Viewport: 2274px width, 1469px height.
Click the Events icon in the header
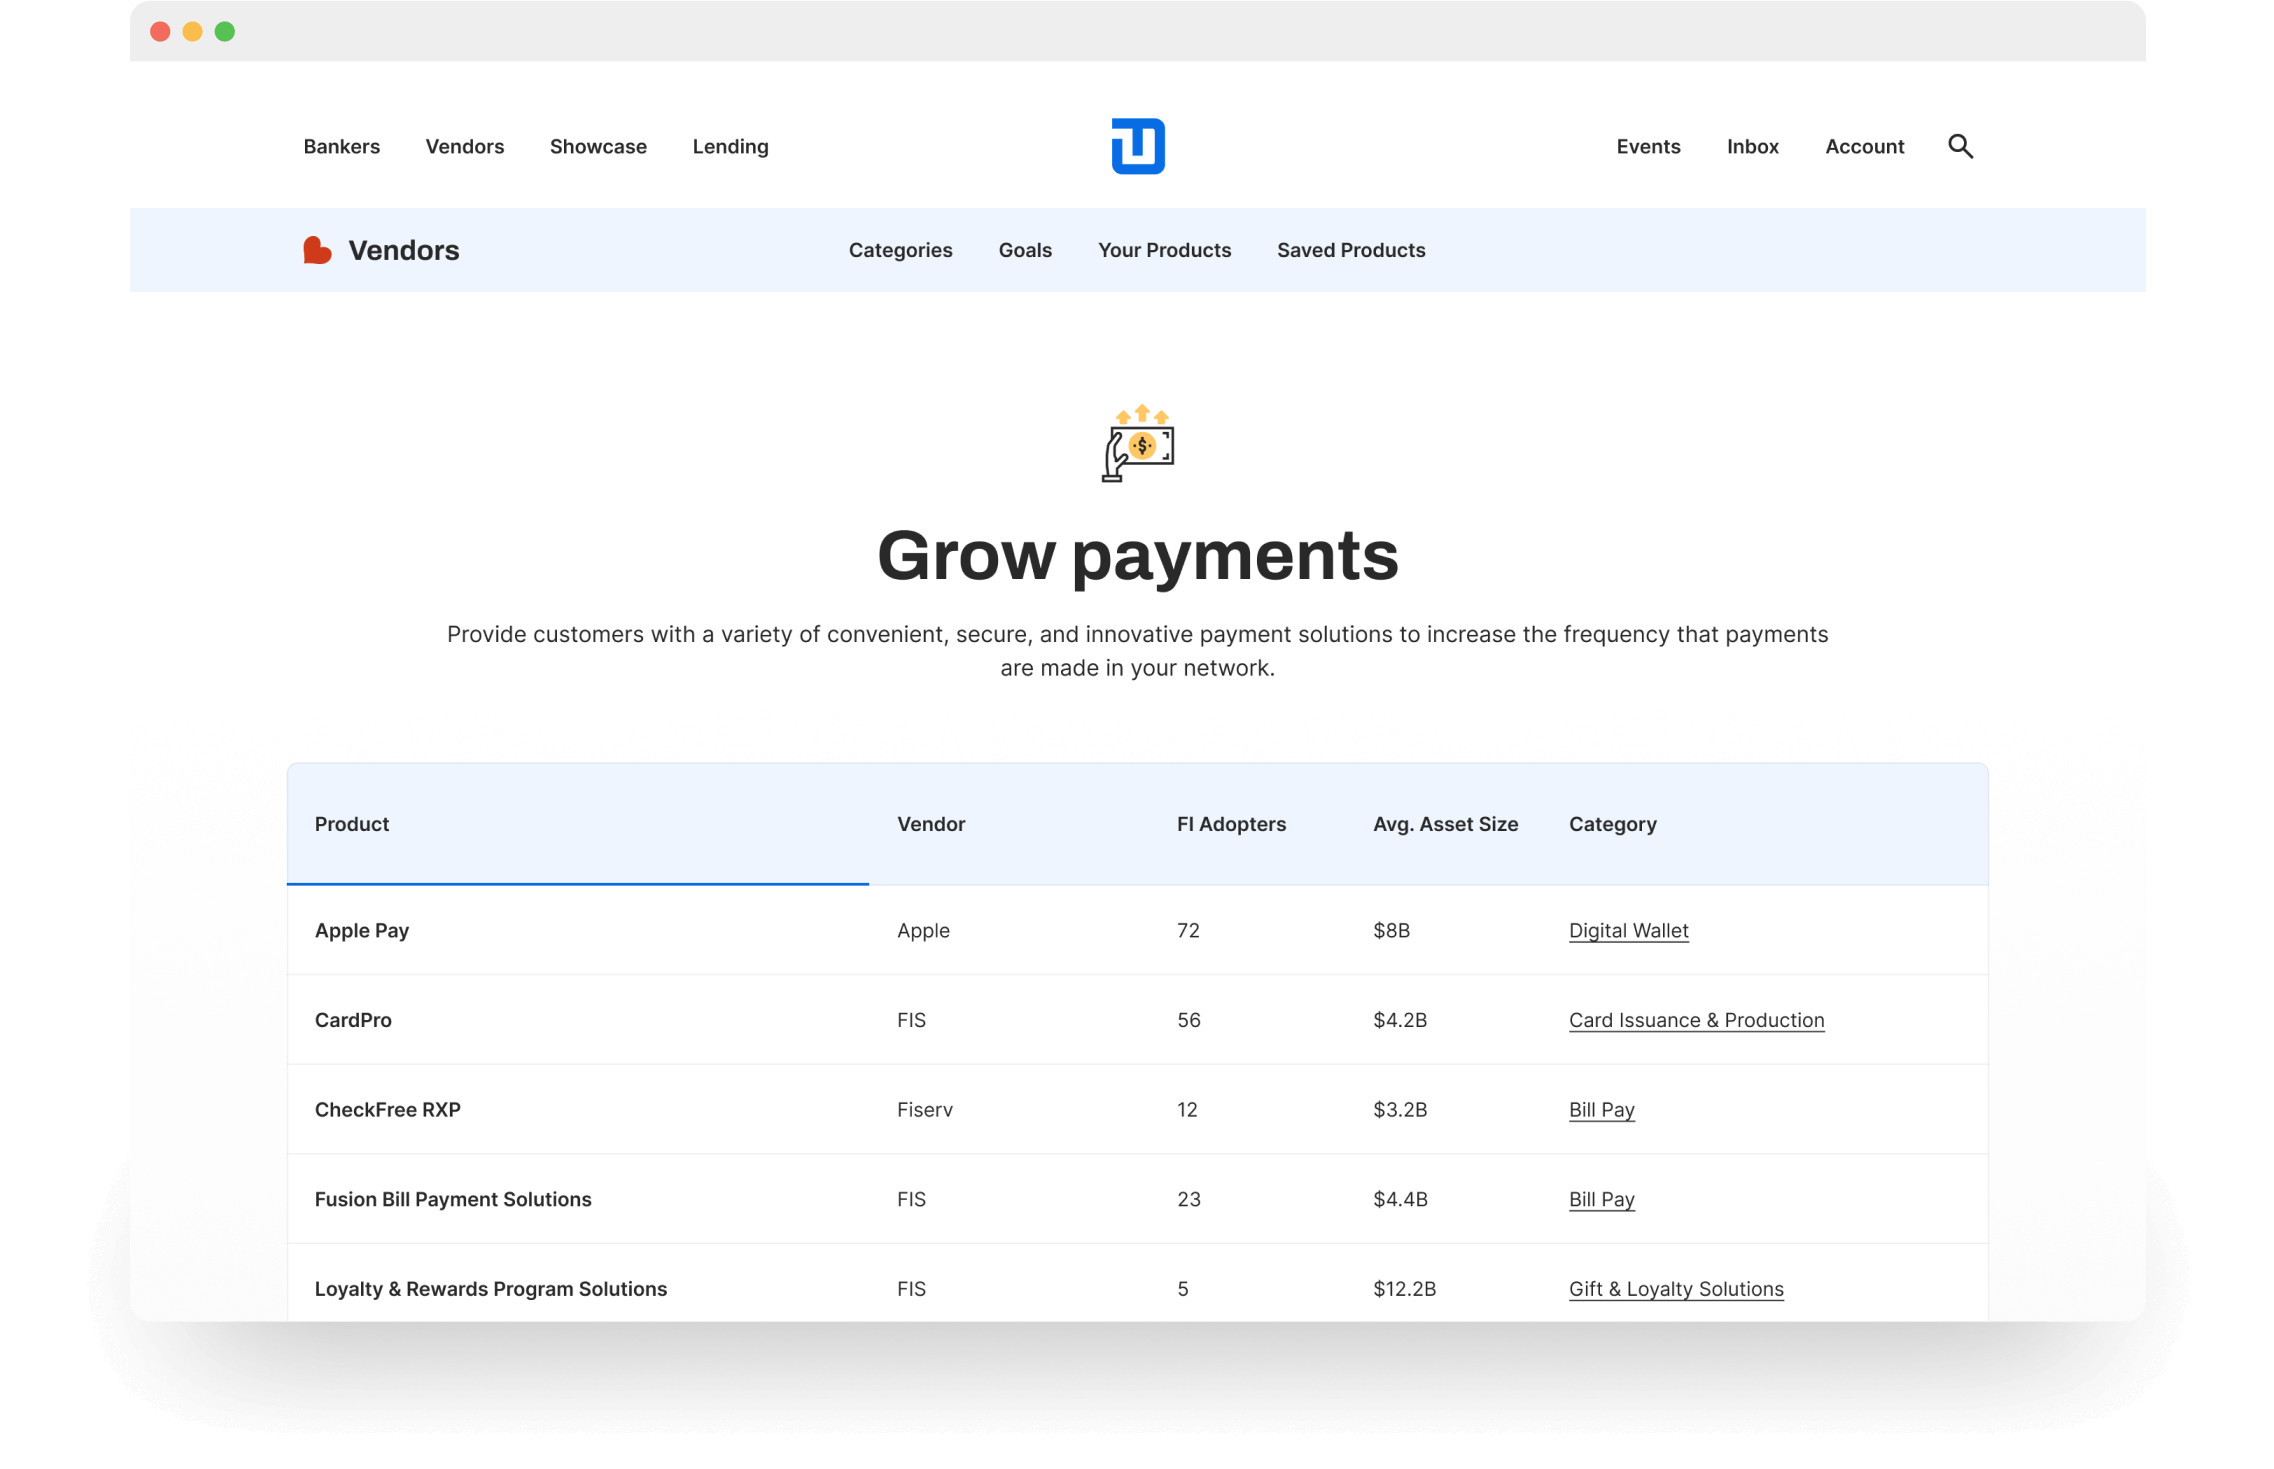(1648, 146)
